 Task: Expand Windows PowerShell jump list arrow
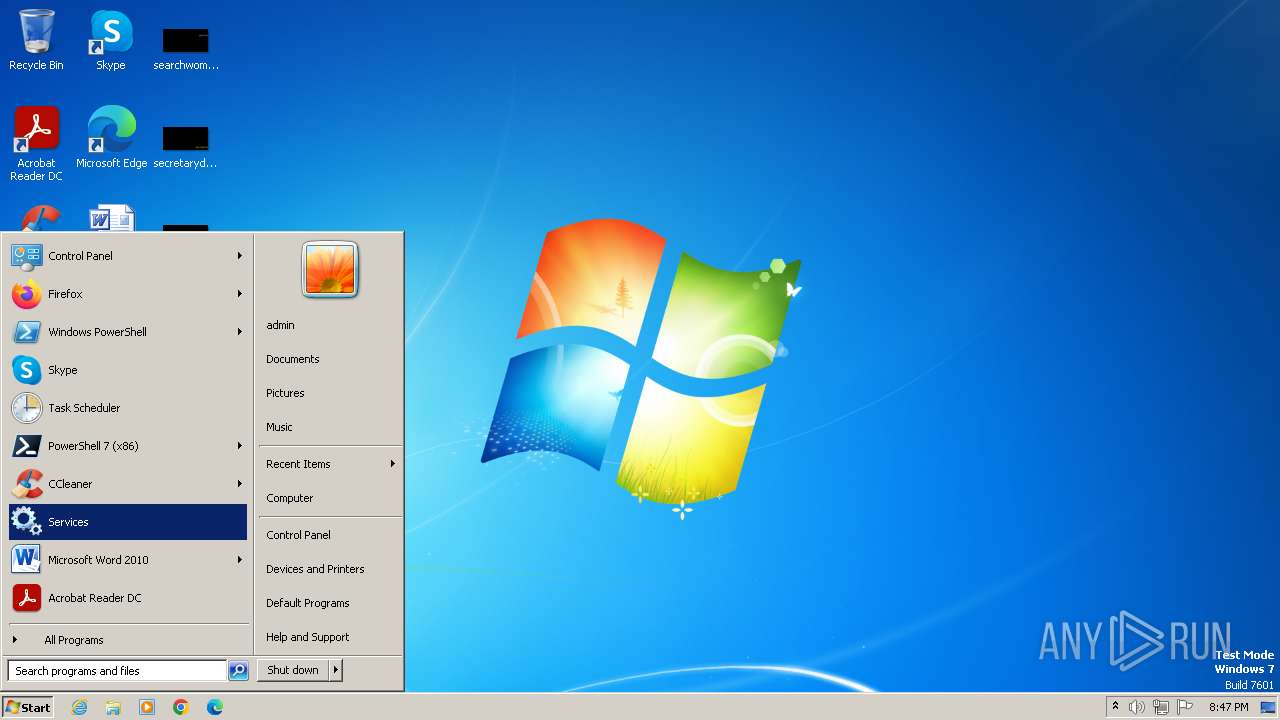tap(240, 332)
